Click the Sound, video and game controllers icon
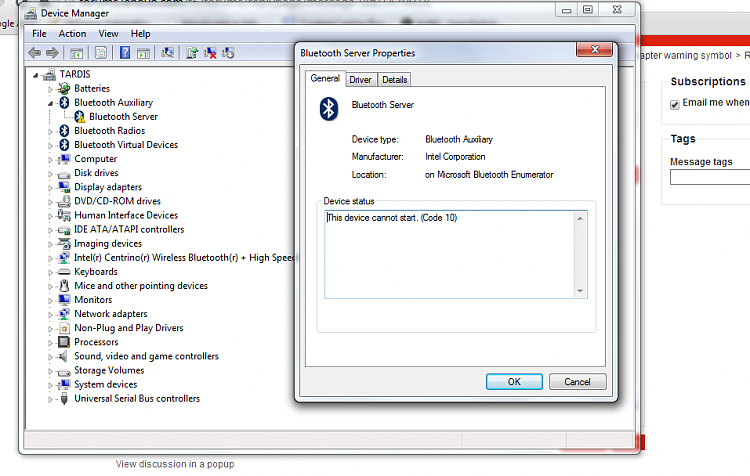 [x=63, y=356]
